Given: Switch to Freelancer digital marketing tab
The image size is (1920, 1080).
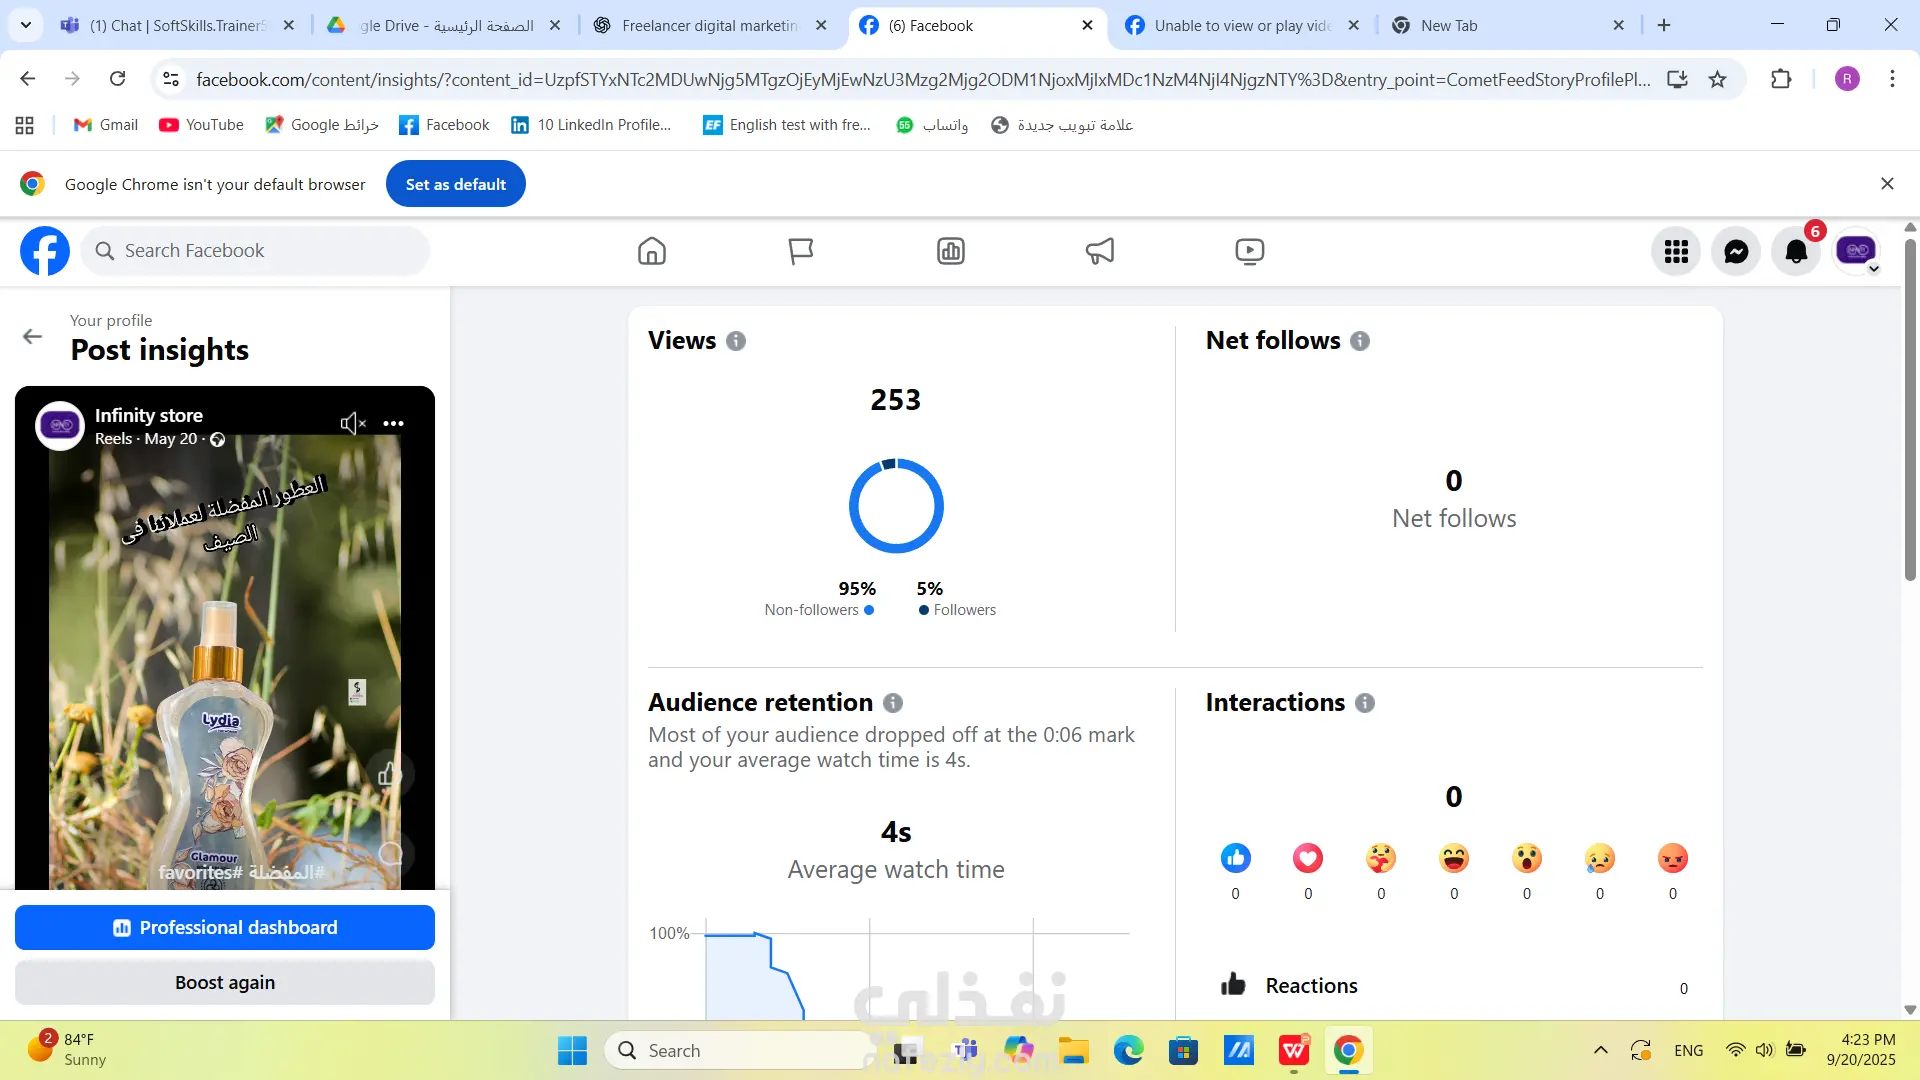Looking at the screenshot, I should 708,25.
